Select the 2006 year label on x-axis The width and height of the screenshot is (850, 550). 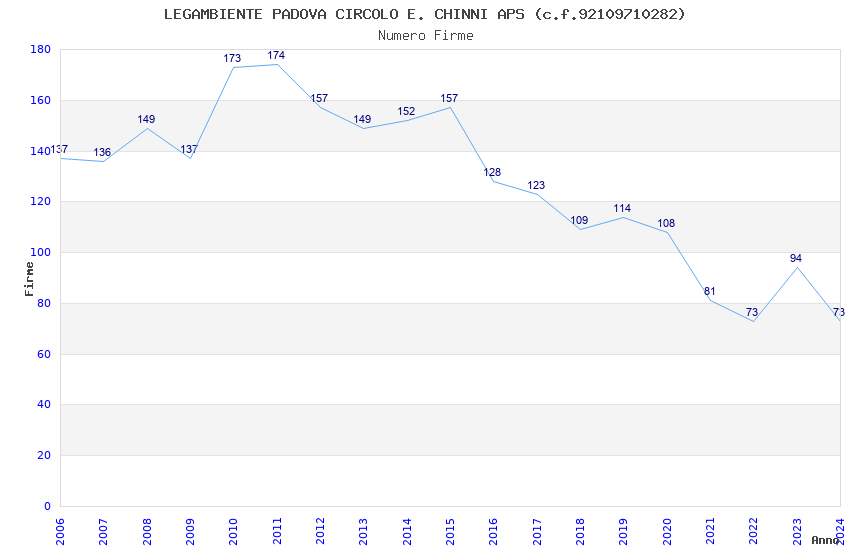coord(60,532)
